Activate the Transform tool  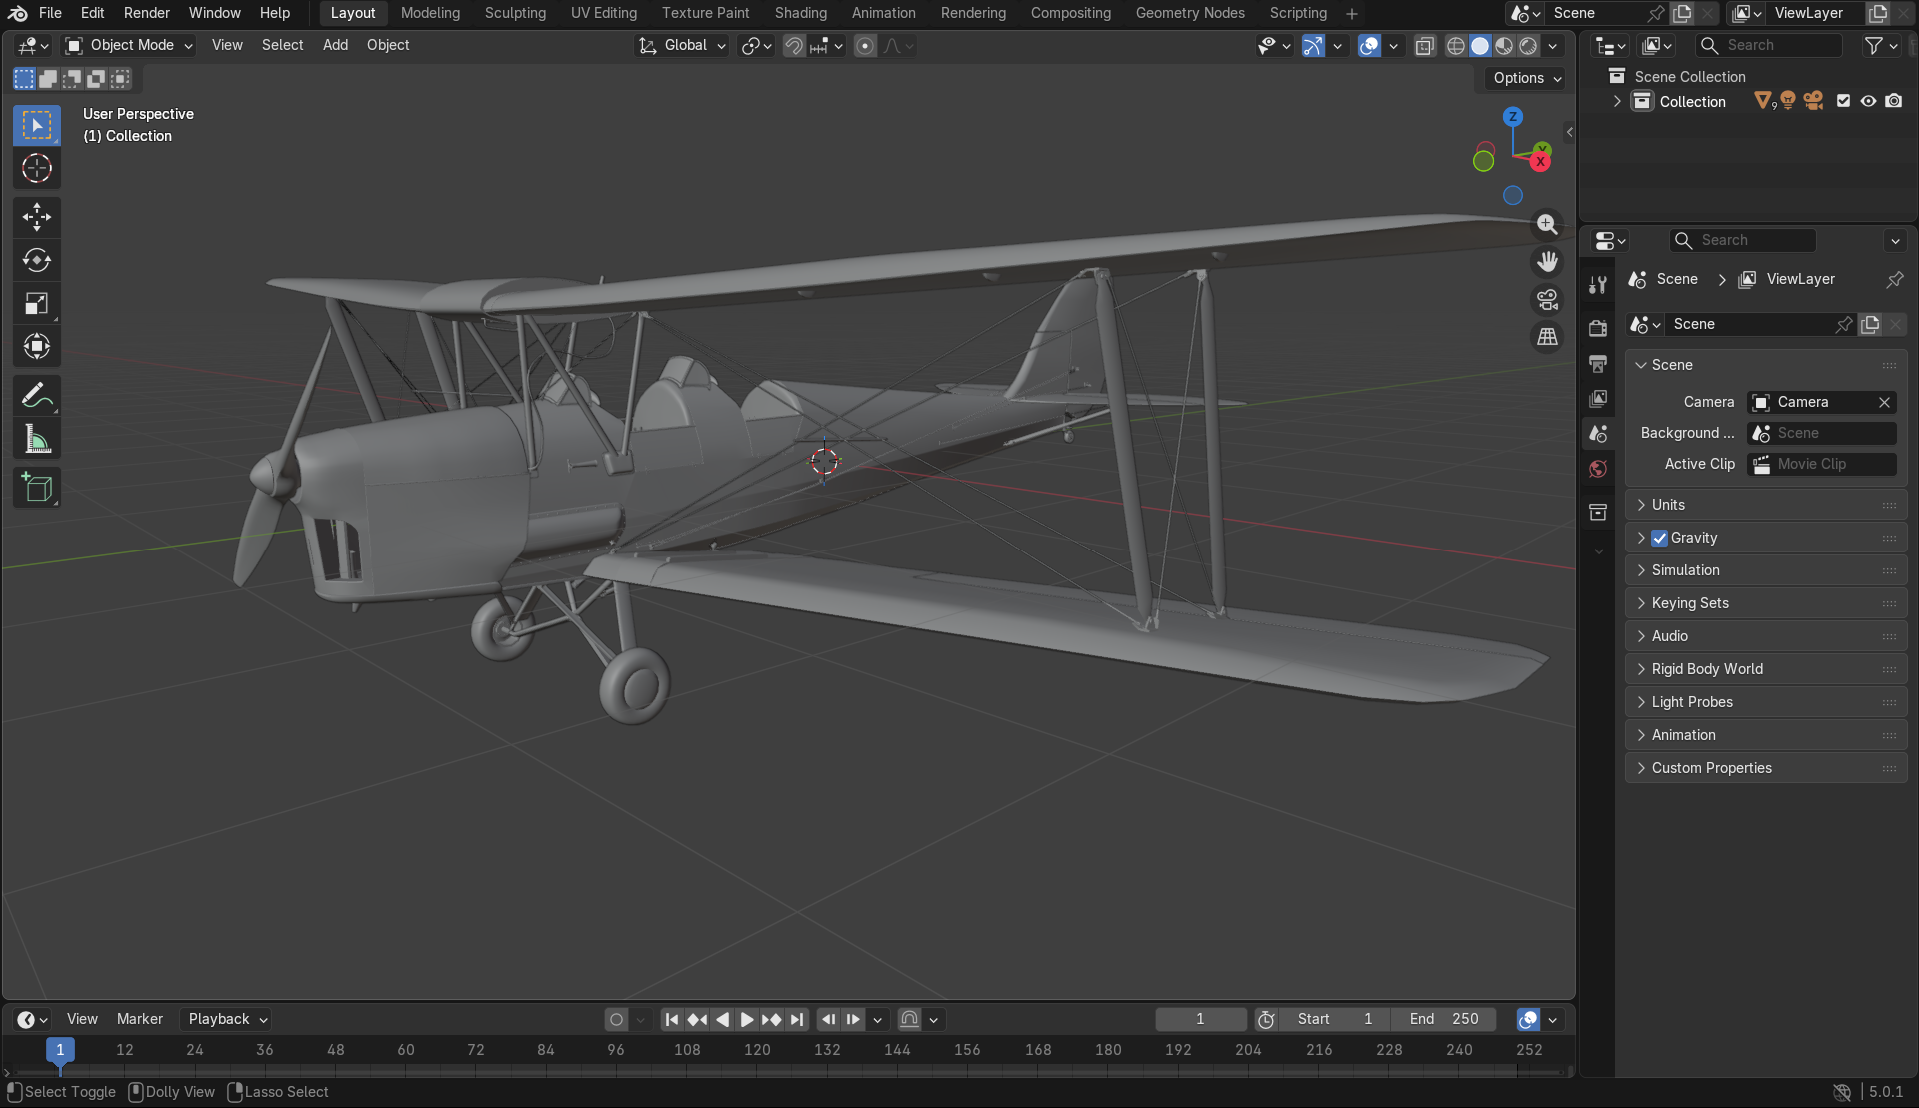point(37,346)
